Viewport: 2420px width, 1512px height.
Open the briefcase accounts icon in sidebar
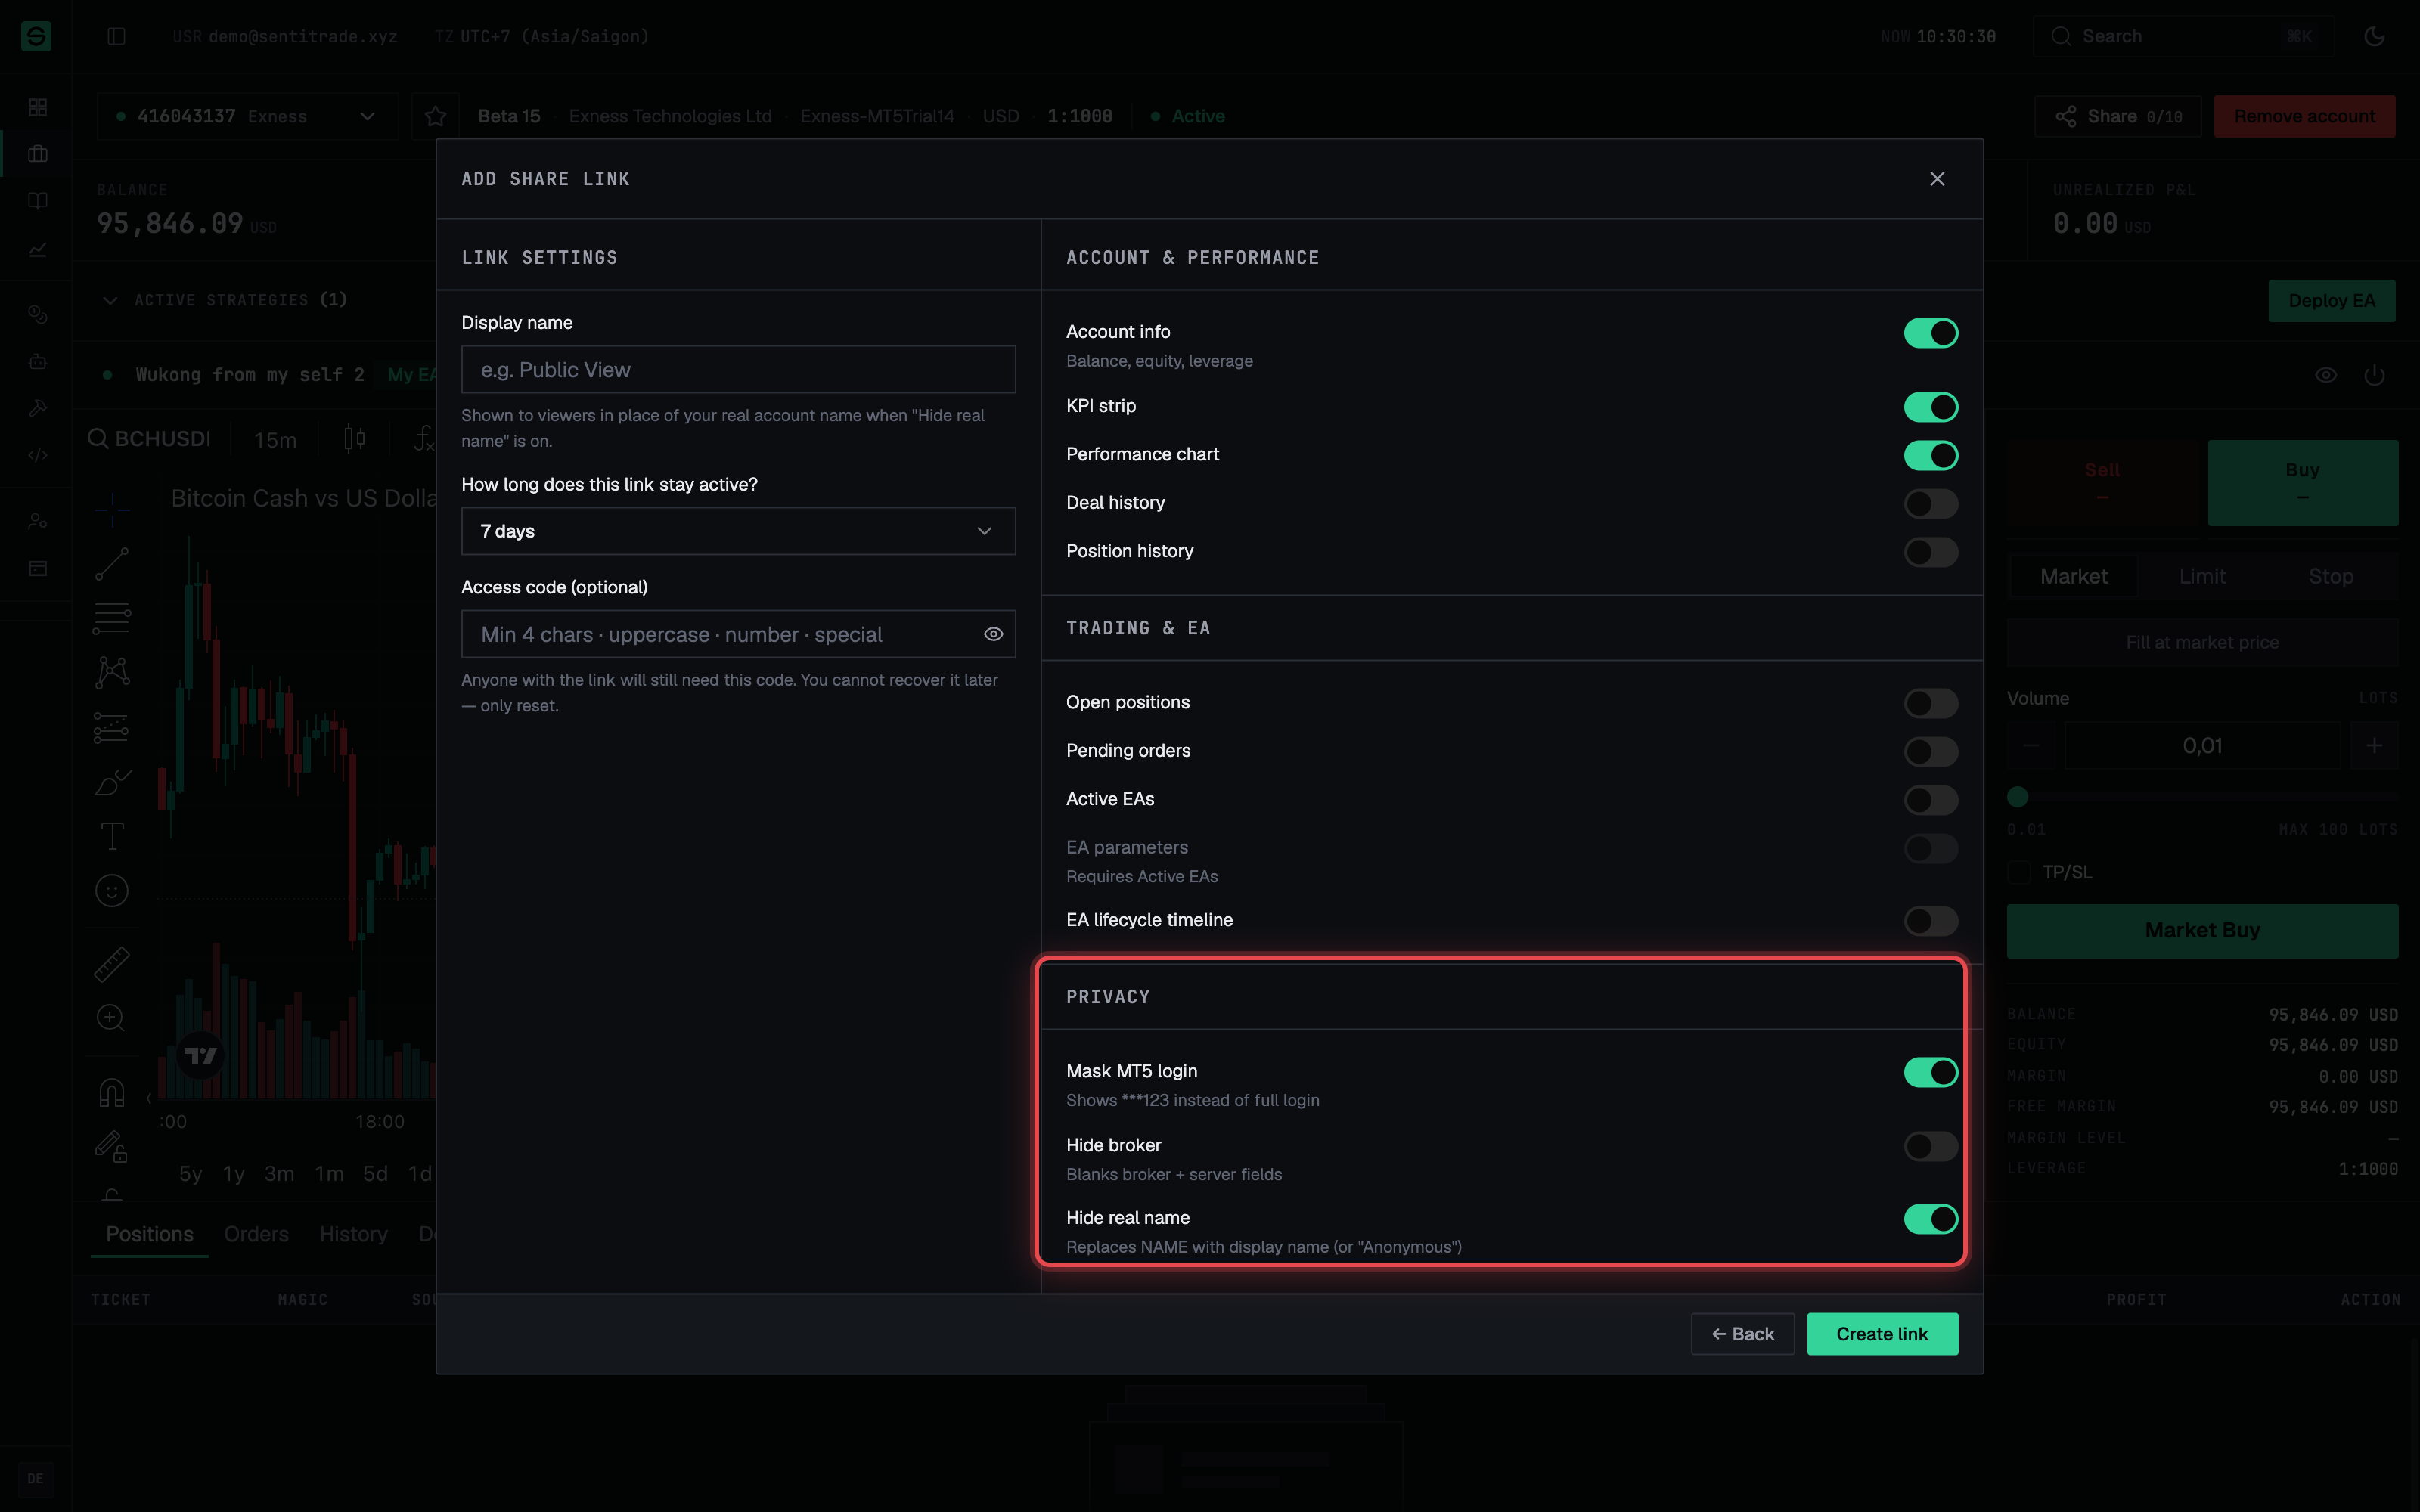tap(38, 154)
